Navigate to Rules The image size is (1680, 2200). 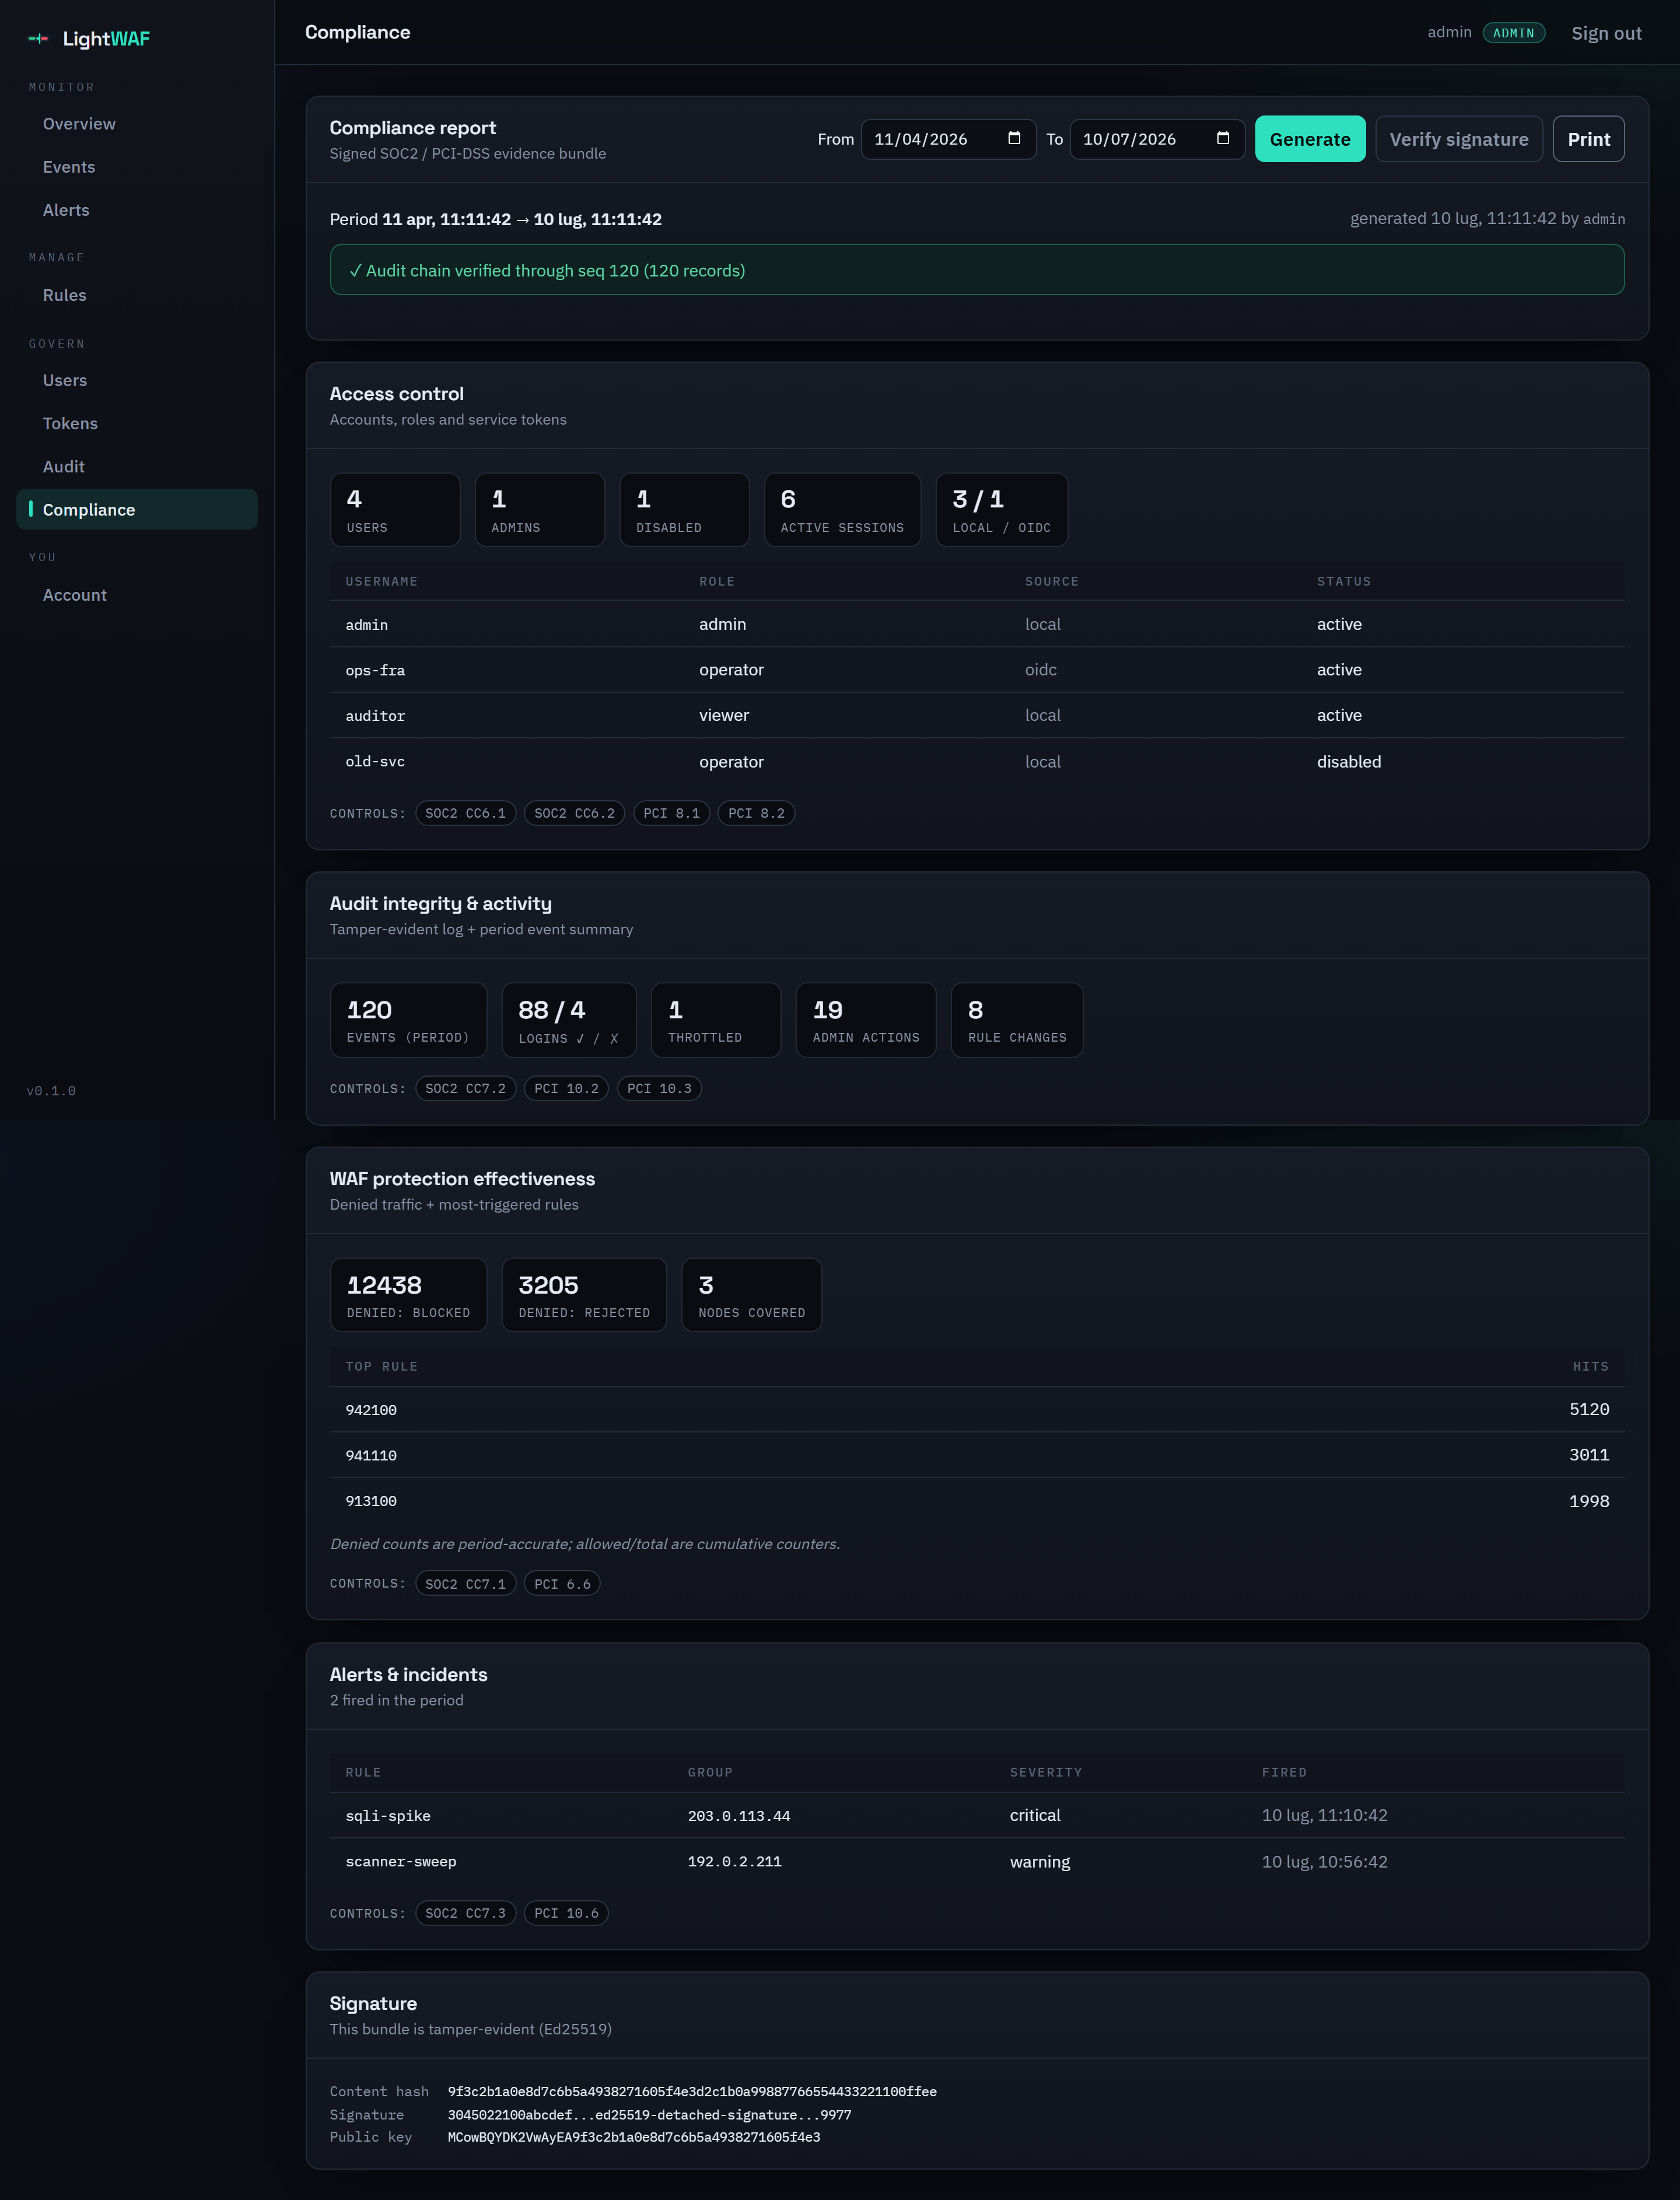point(137,295)
